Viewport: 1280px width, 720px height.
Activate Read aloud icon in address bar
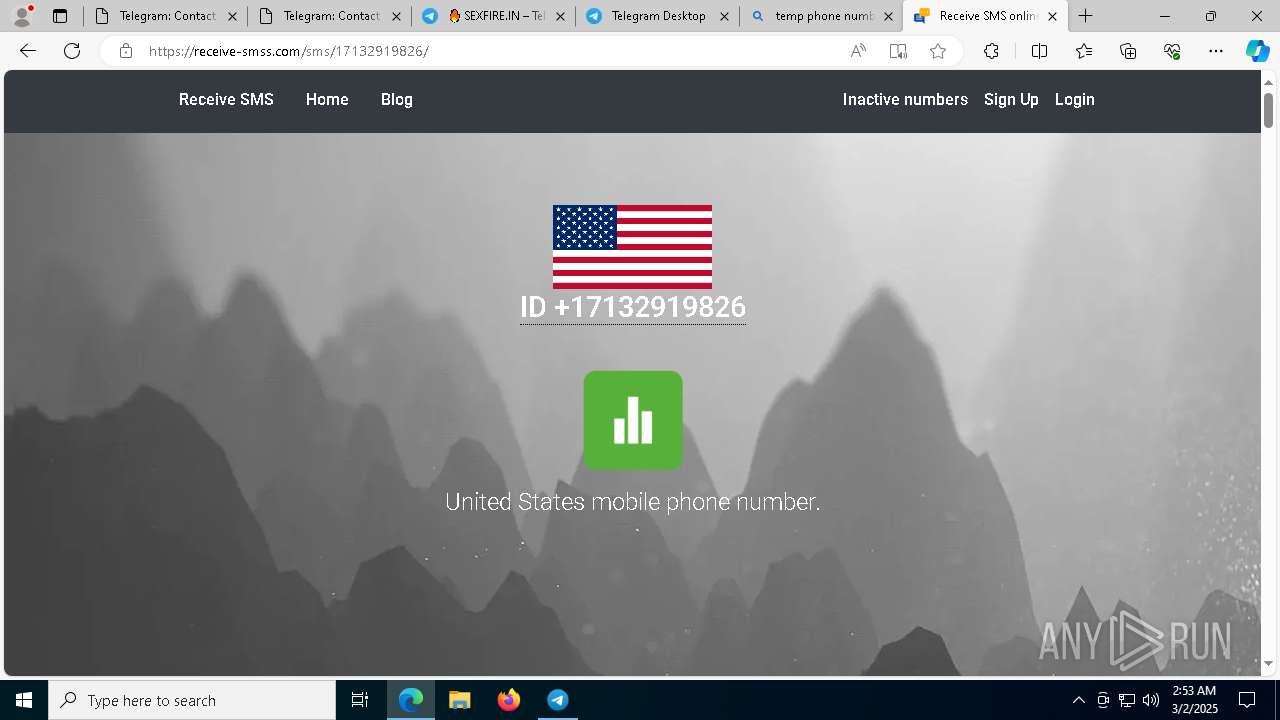pos(858,51)
